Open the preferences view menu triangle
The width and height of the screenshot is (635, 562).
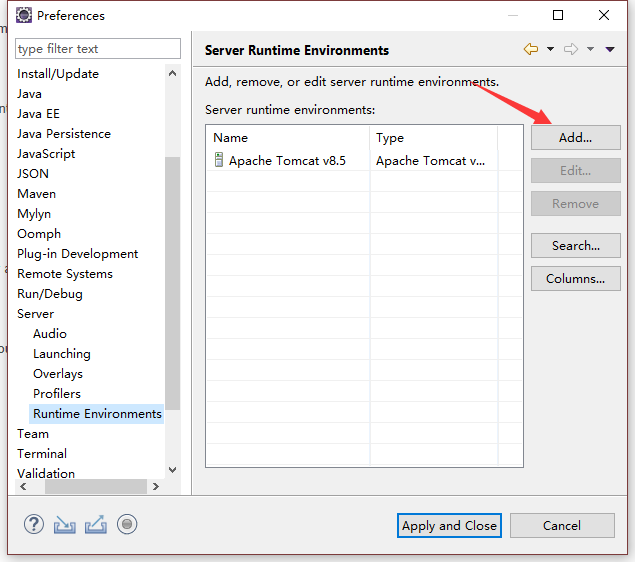[x=610, y=49]
